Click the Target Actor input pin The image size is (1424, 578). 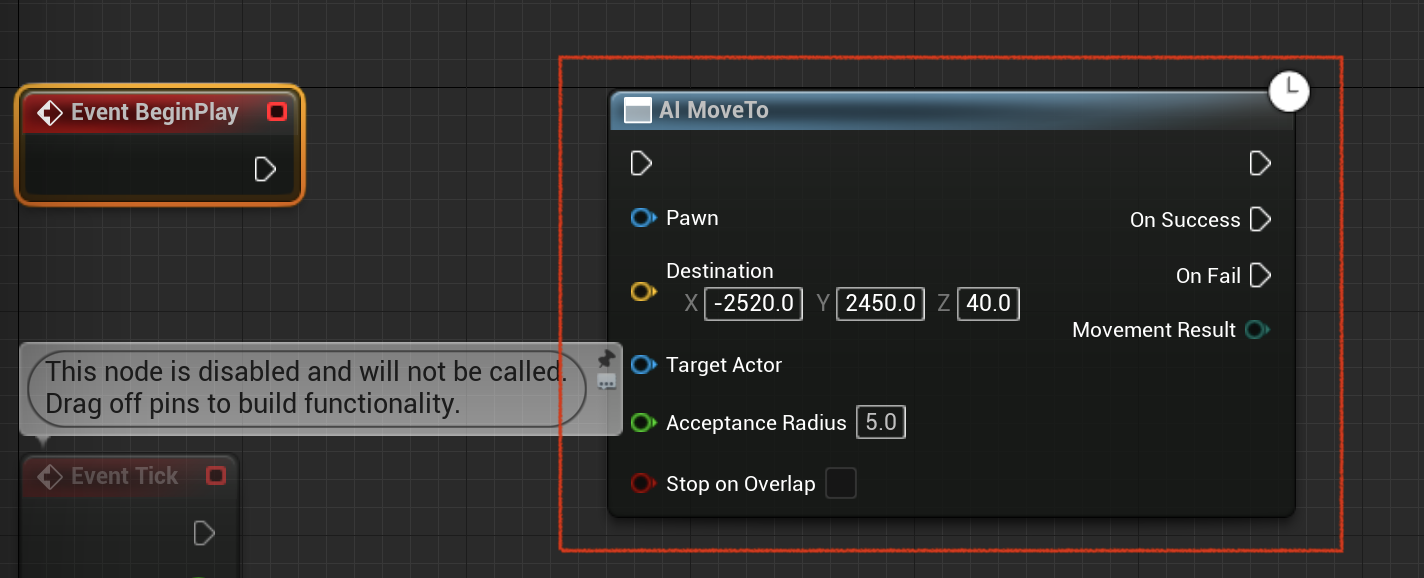643,365
